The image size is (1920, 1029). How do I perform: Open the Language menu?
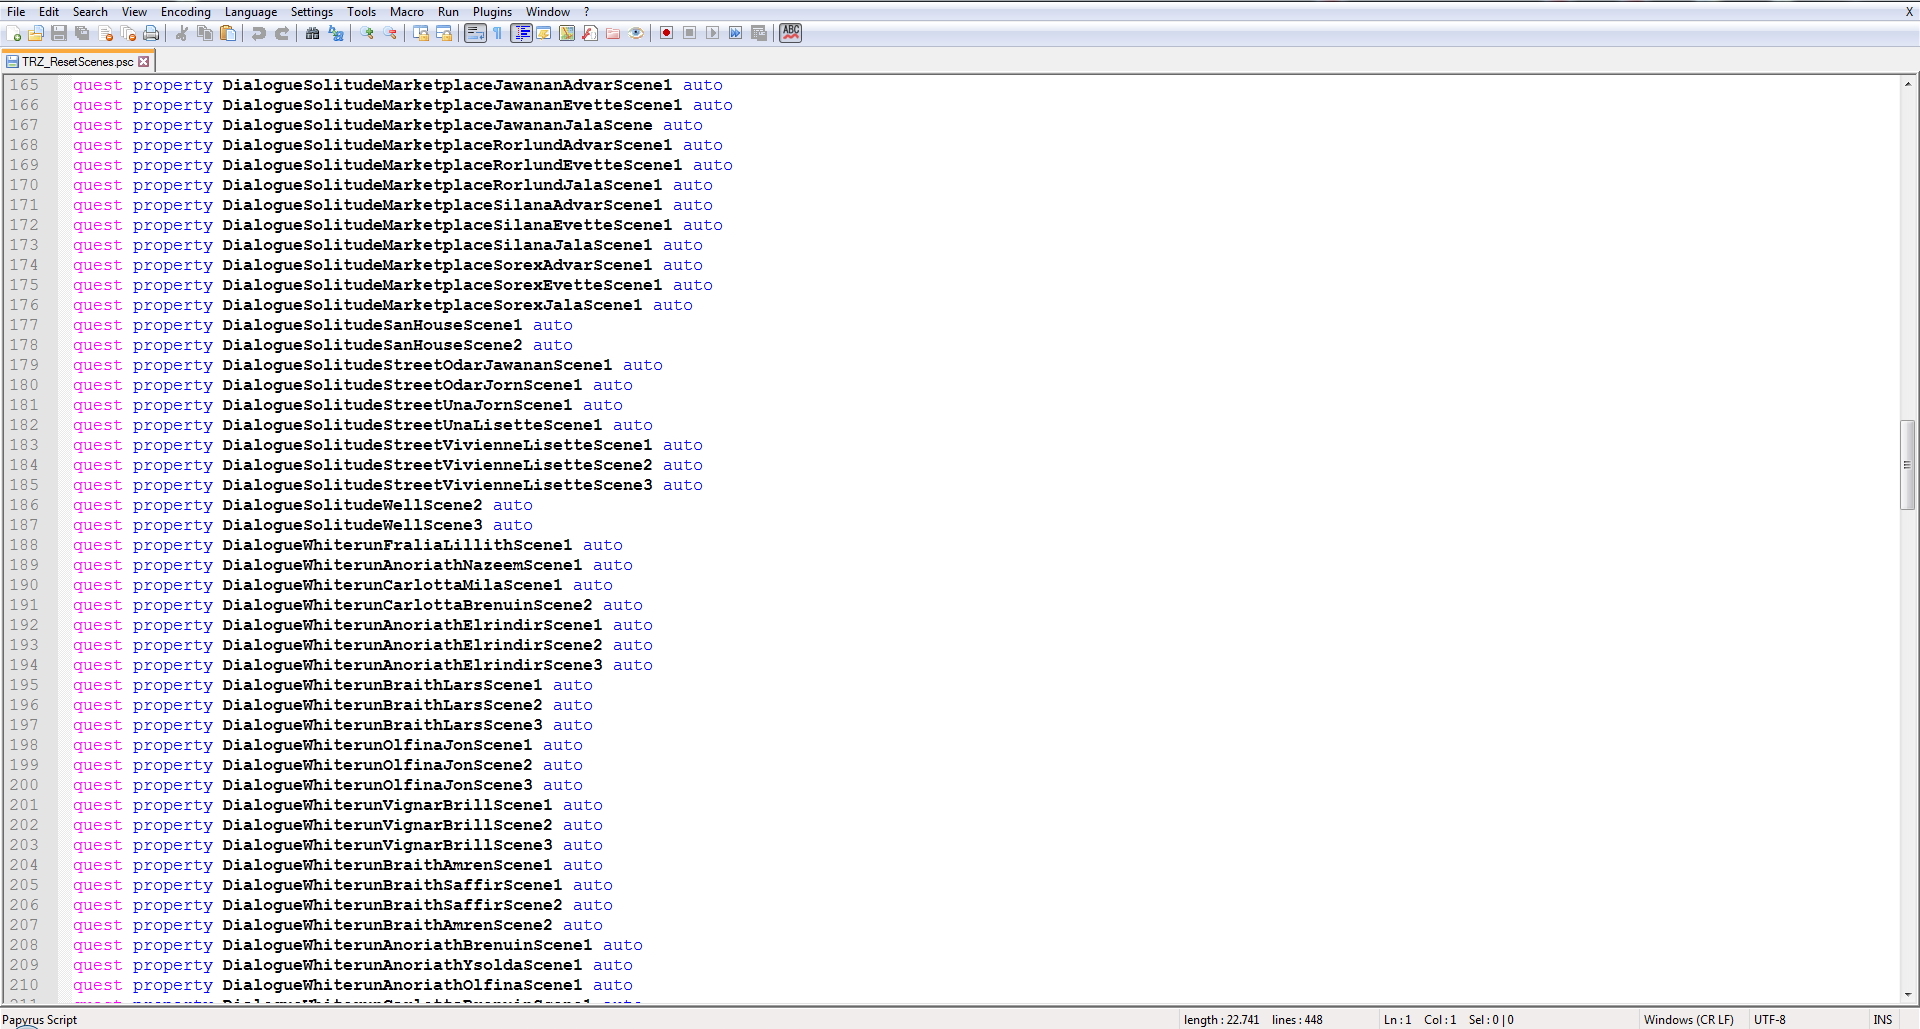tap(250, 12)
